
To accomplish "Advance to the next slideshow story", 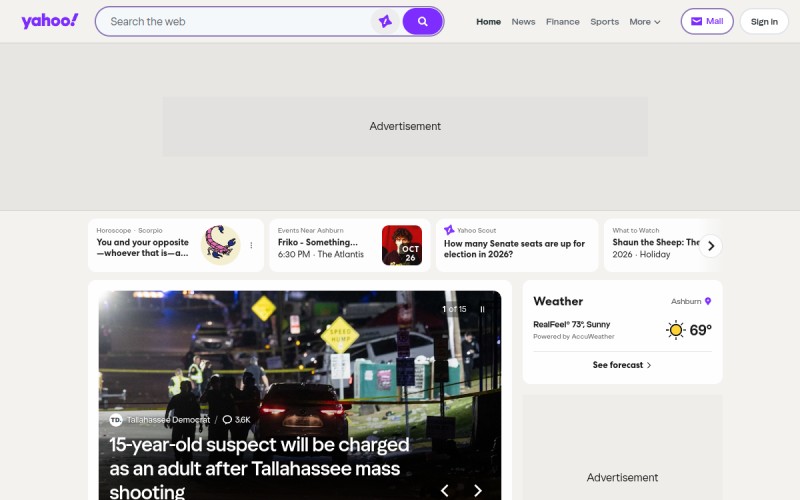I will click(478, 490).
